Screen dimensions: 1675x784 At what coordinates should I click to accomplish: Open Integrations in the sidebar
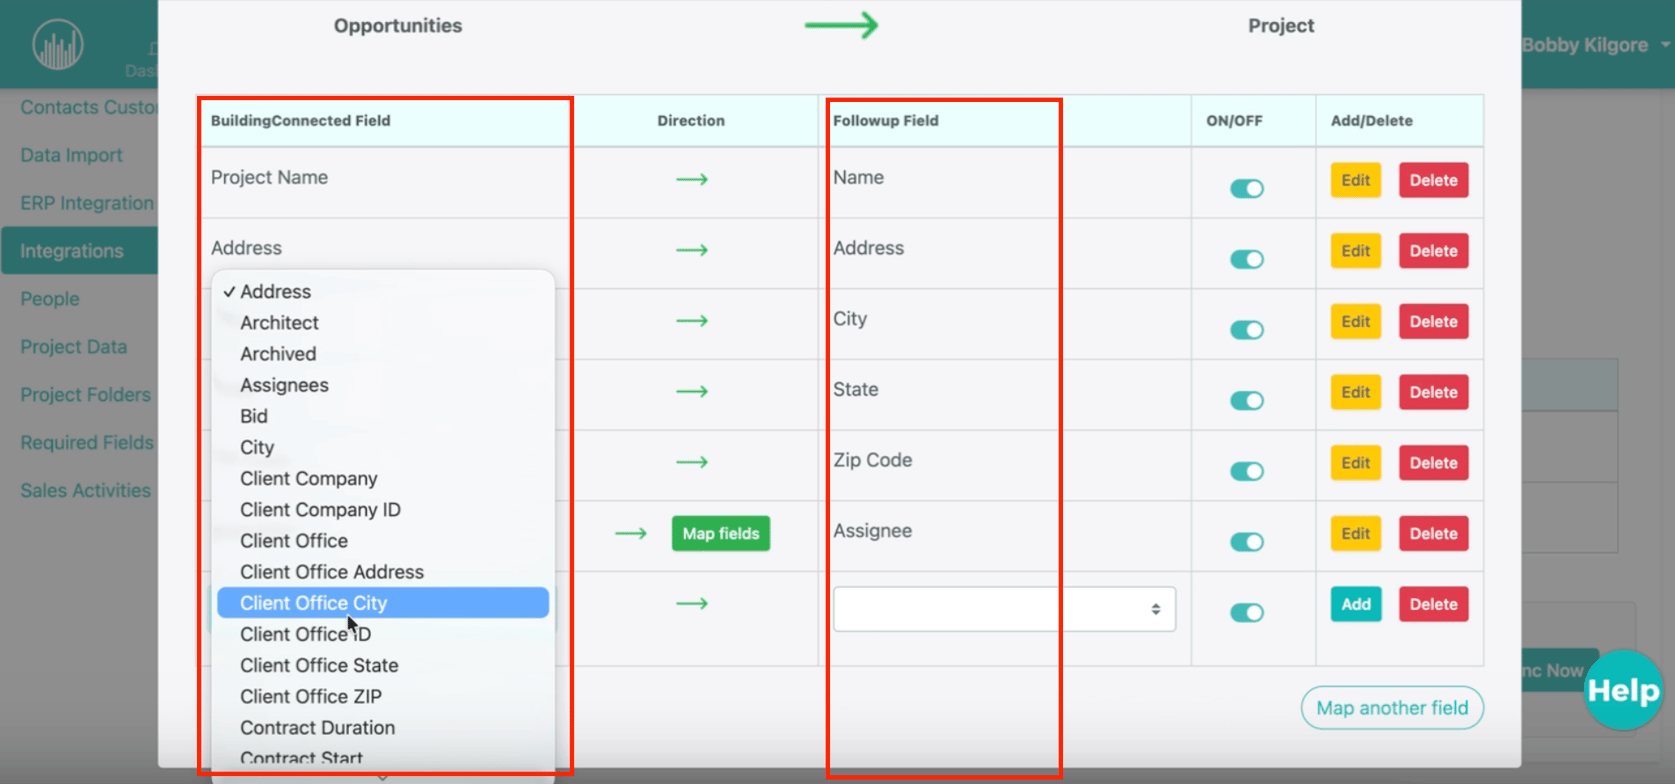(79, 251)
